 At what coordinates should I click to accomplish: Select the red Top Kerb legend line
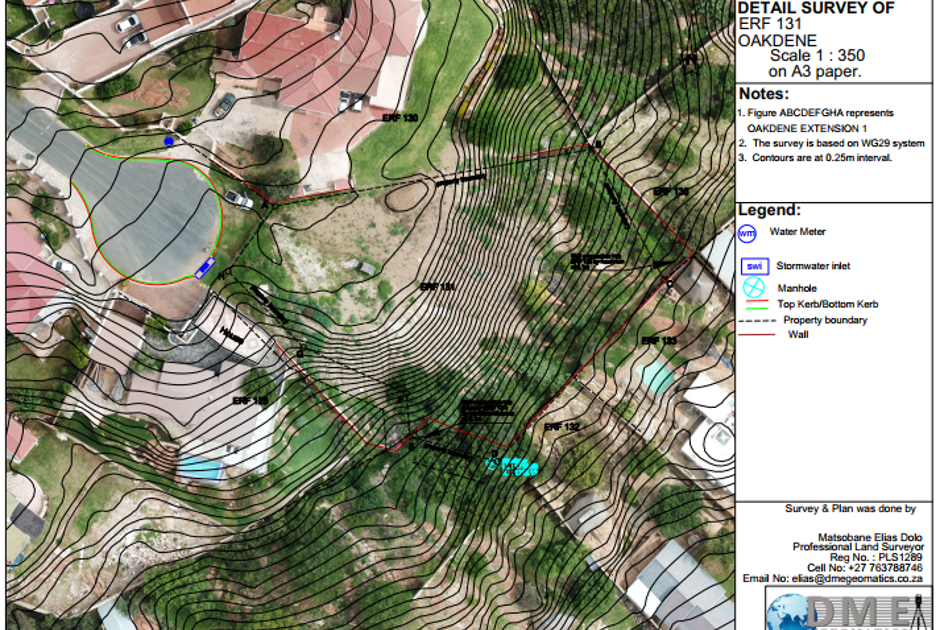click(757, 302)
